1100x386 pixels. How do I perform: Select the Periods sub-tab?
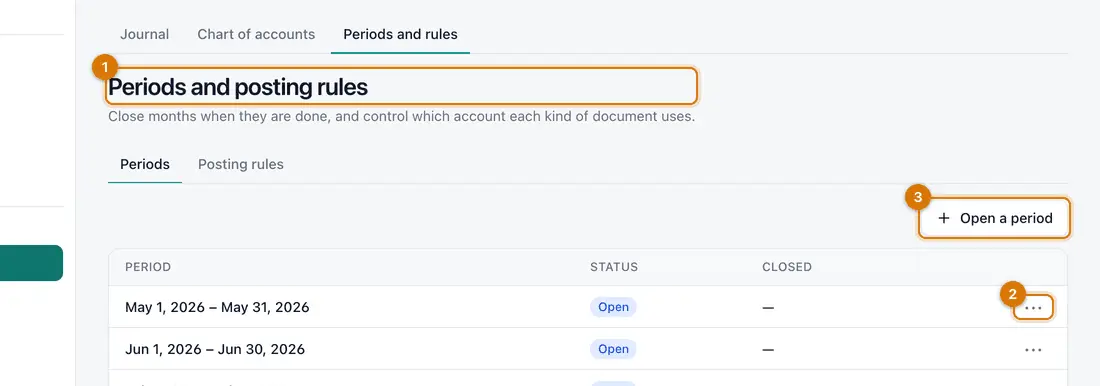(x=145, y=164)
